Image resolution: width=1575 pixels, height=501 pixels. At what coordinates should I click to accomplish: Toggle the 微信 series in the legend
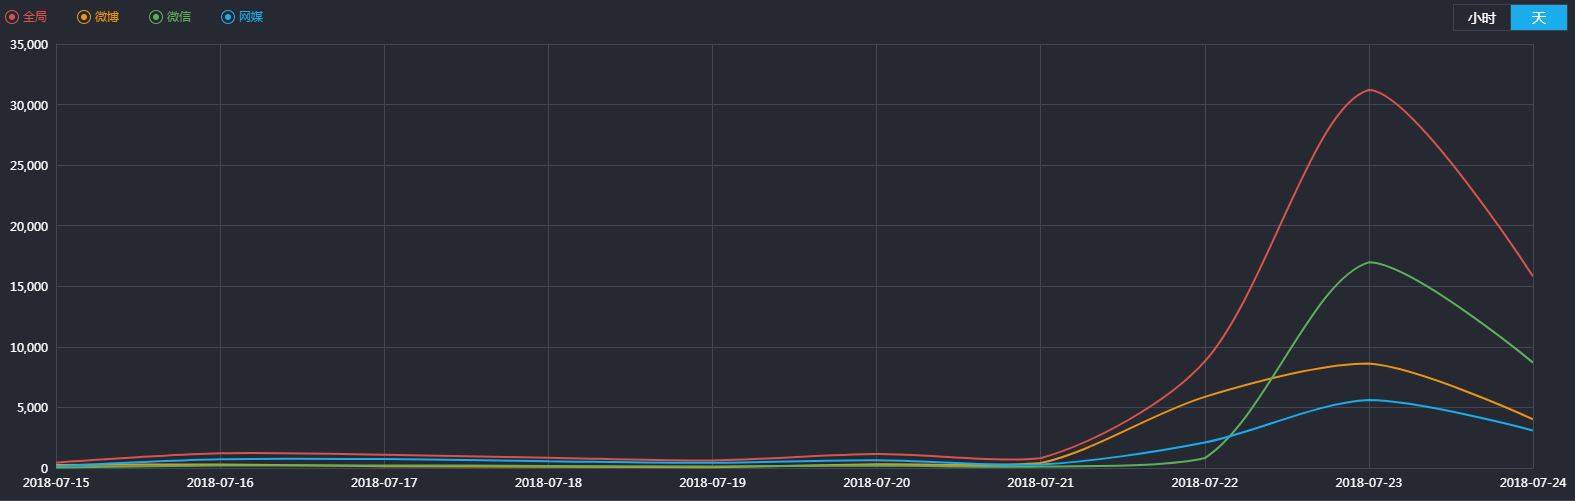click(x=170, y=17)
